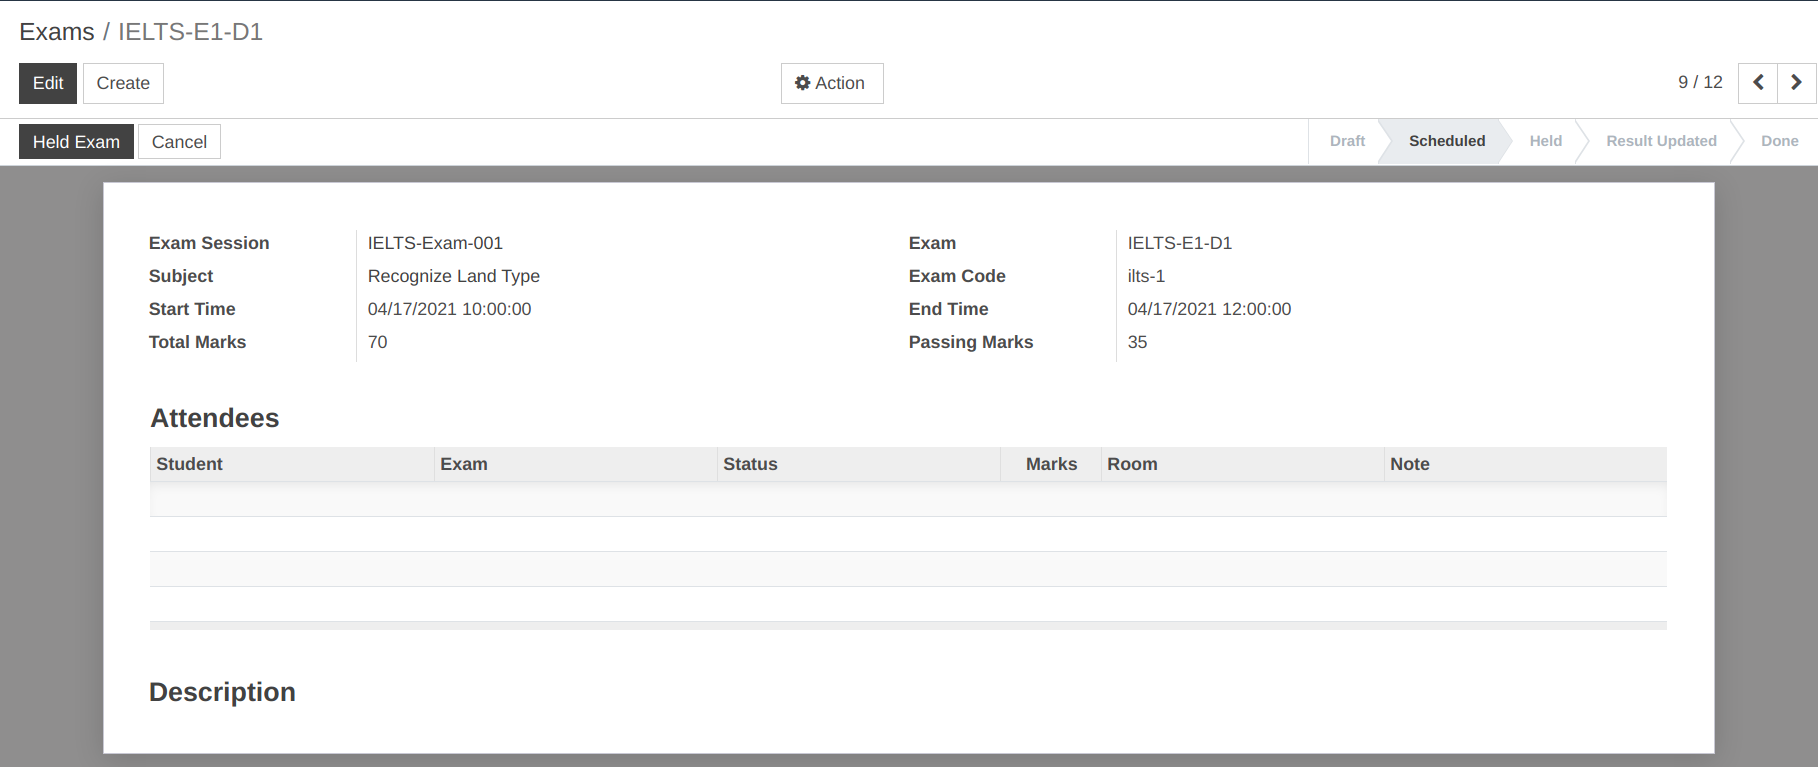Screen dimensions: 1818x767
Task: Open the Action gear dropdown
Action: [x=832, y=83]
